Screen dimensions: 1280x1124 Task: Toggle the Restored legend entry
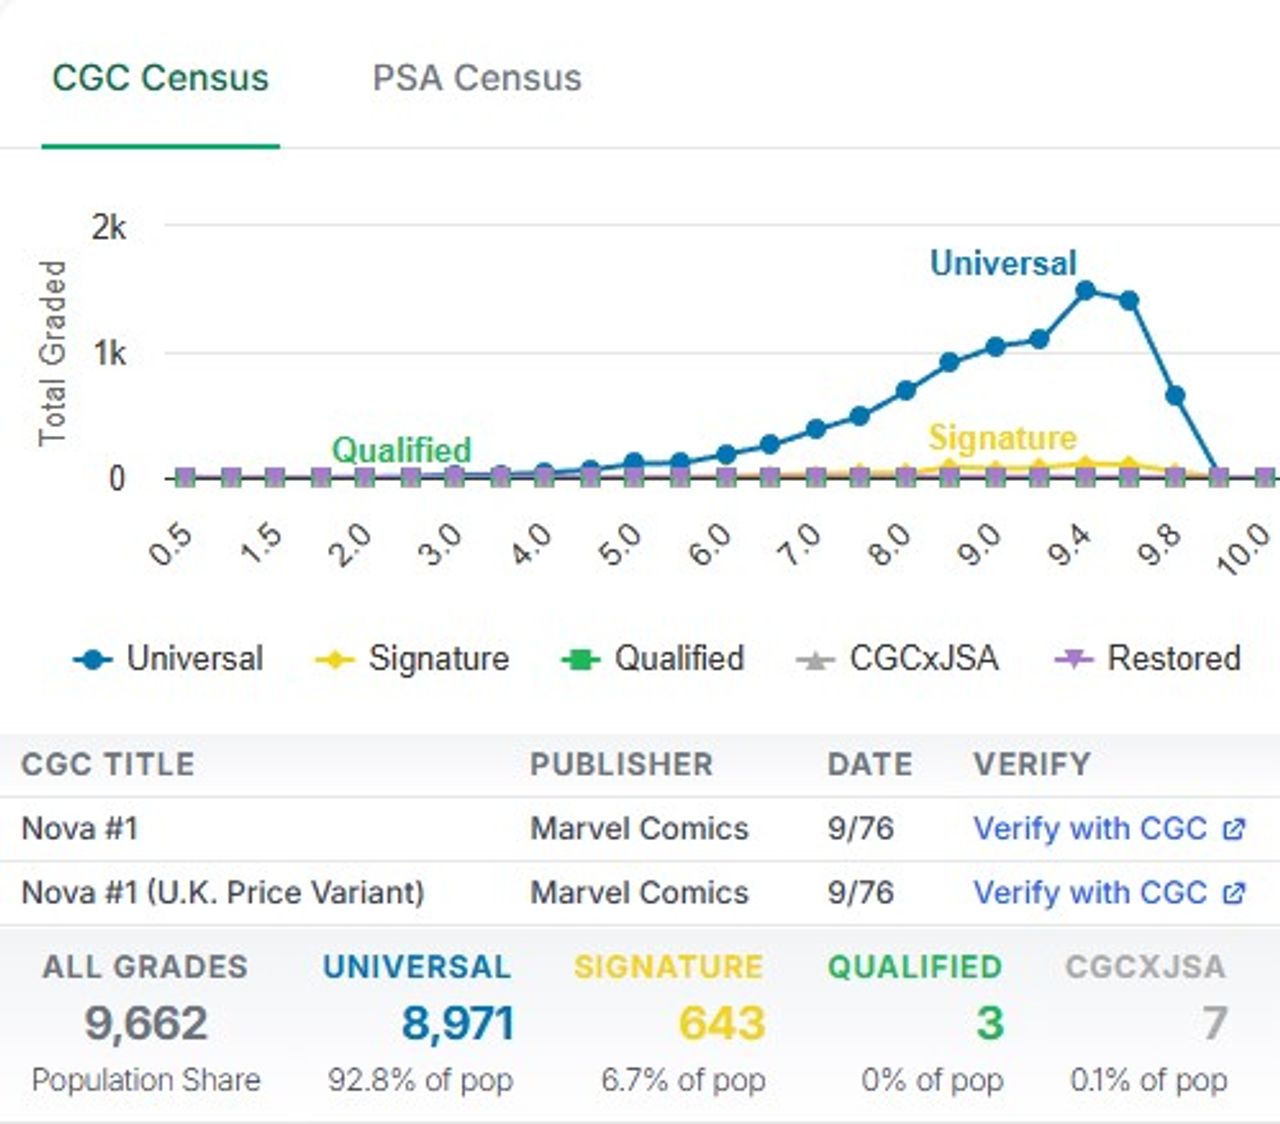coord(1173,658)
